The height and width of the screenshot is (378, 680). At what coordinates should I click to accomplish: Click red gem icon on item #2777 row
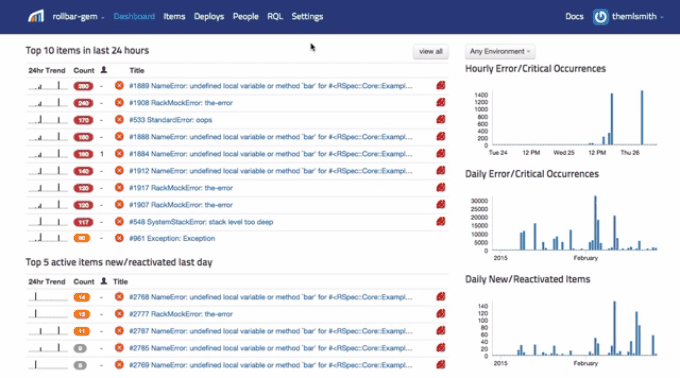coord(441,313)
